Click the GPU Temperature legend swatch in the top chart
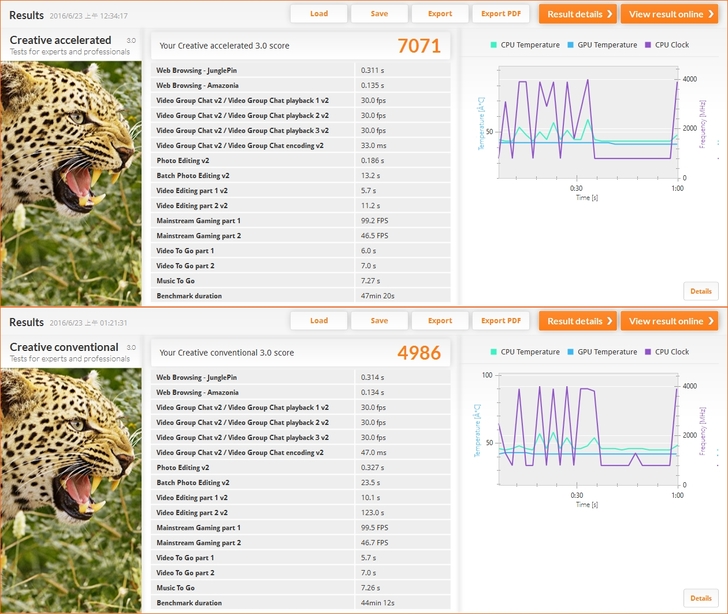 click(572, 45)
